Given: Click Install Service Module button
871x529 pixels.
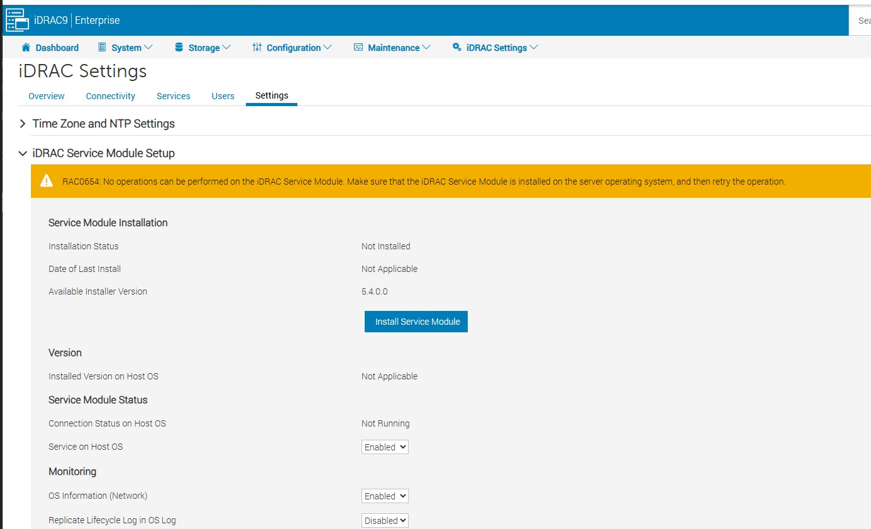Looking at the screenshot, I should pos(416,321).
